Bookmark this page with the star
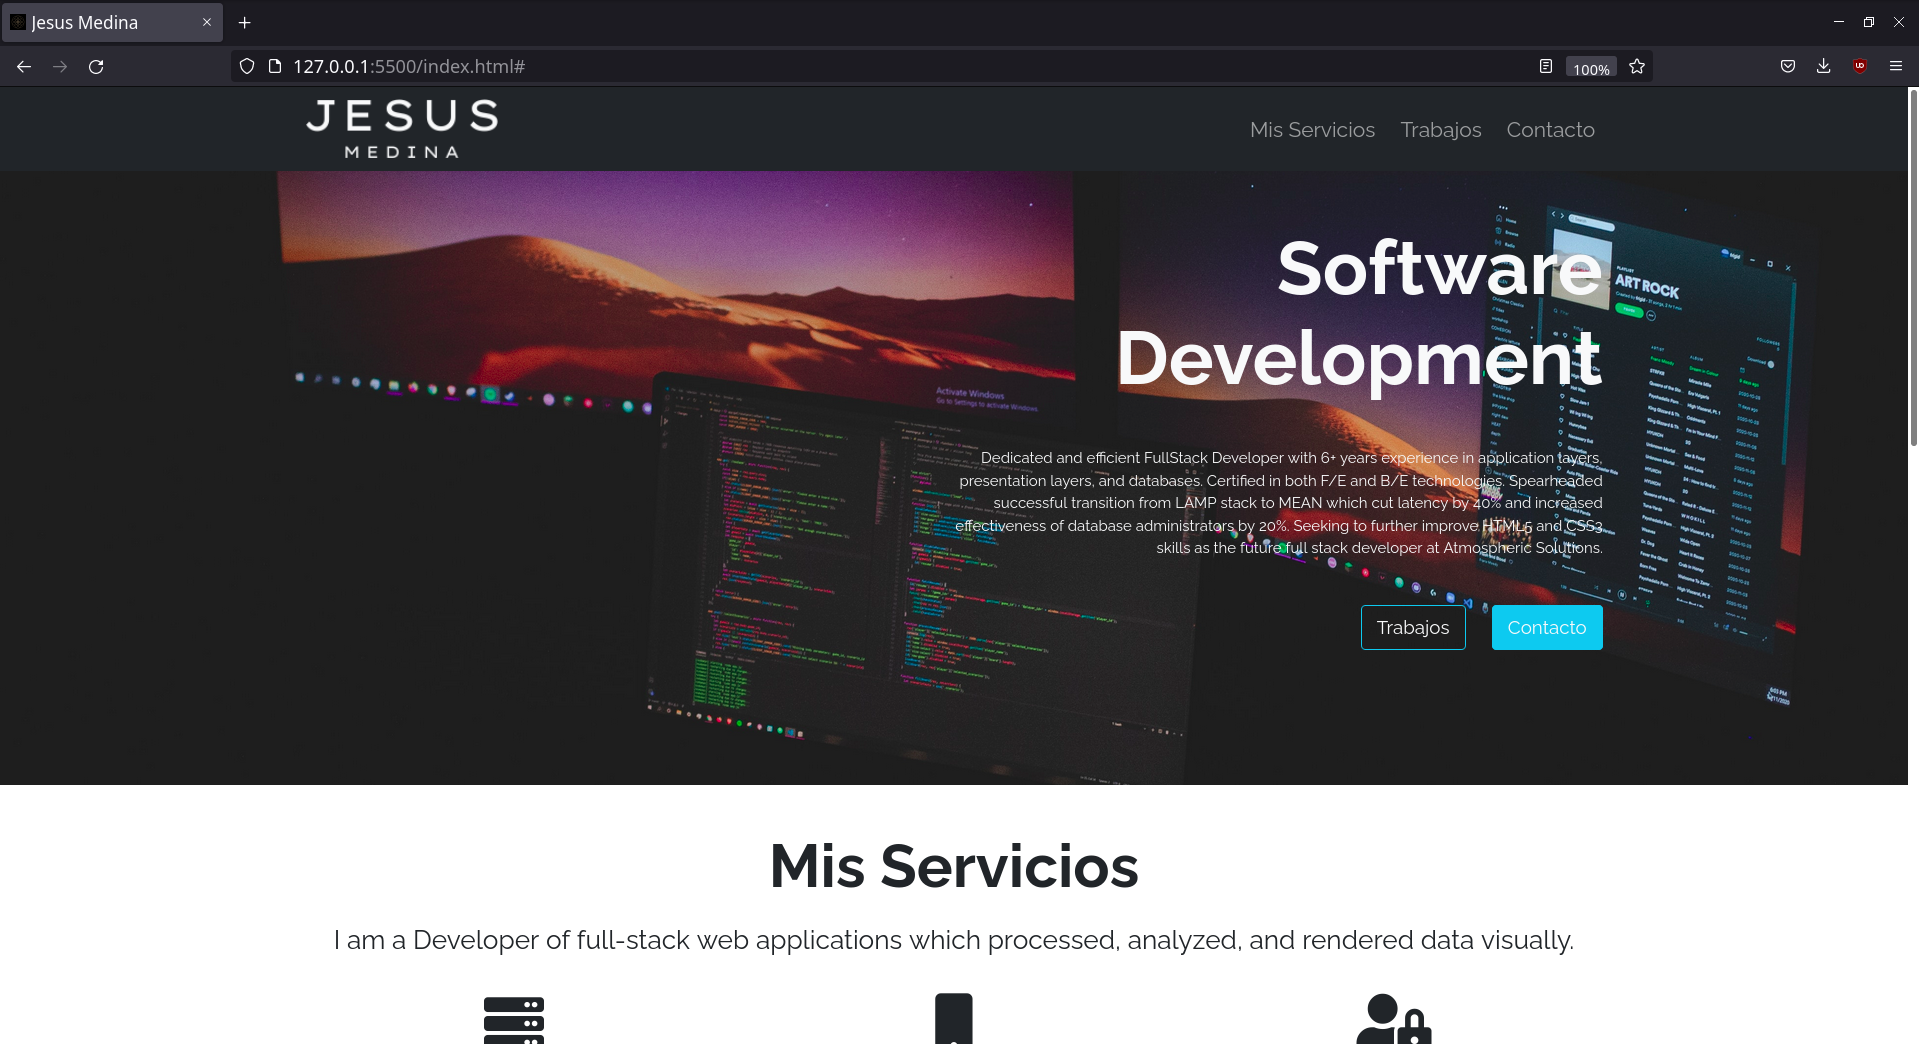 pyautogui.click(x=1636, y=66)
